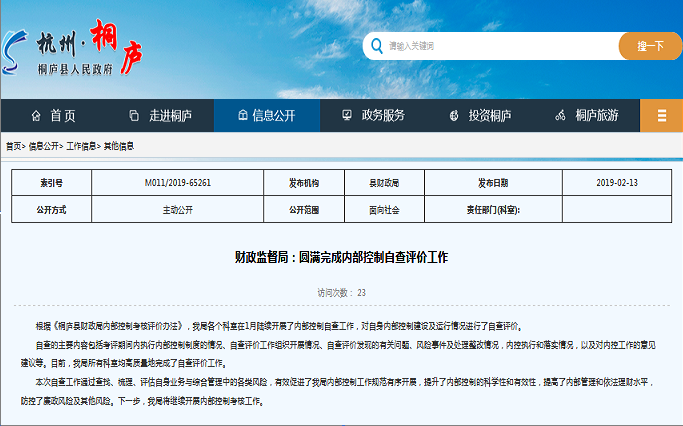
Task: Click the magnifier icon in search box
Action: [x=376, y=46]
